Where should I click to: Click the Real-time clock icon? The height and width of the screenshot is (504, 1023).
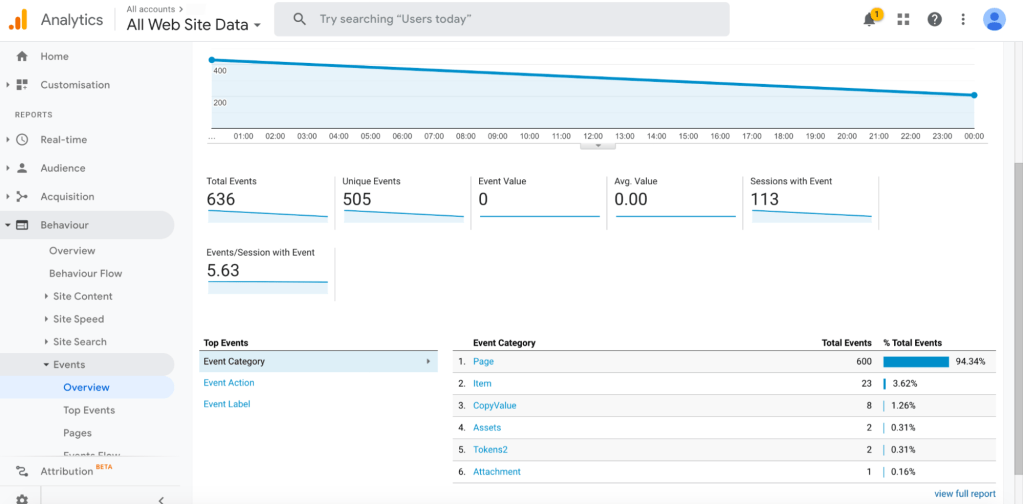[x=22, y=140]
